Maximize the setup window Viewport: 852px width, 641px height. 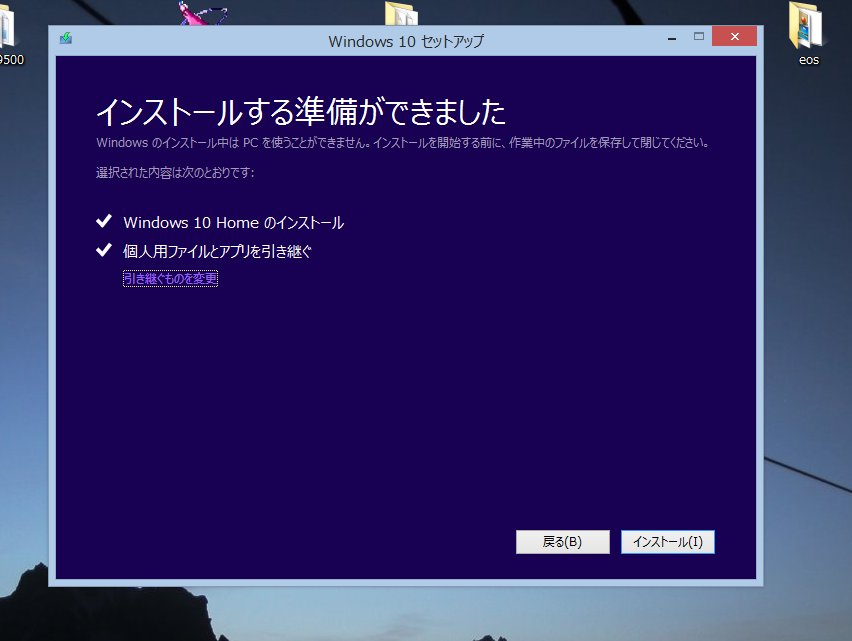(x=699, y=37)
